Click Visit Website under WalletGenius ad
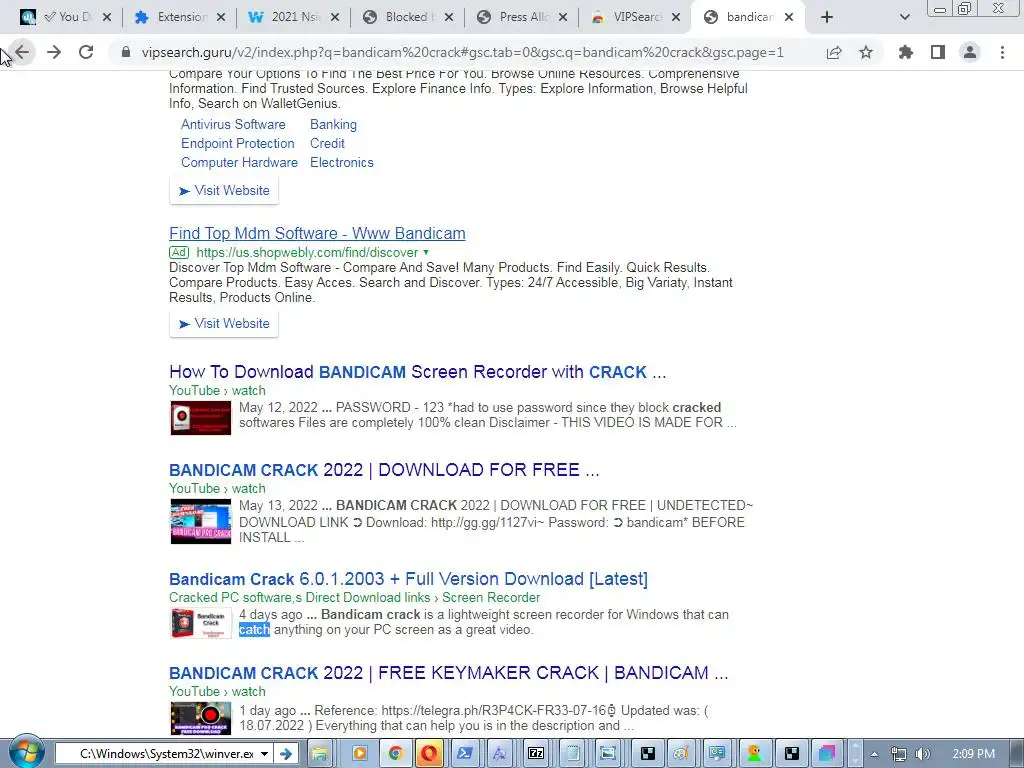Viewport: 1024px width, 768px height. pyautogui.click(x=224, y=190)
